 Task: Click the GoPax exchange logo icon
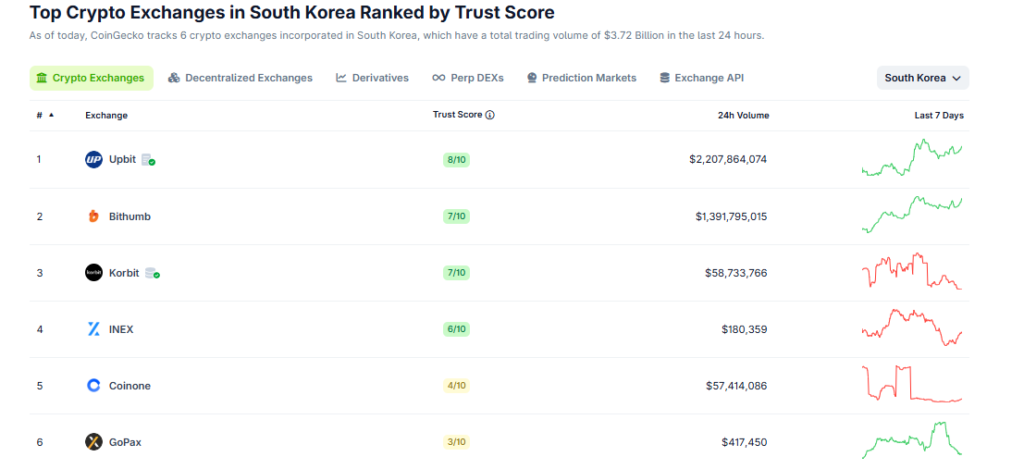point(94,442)
